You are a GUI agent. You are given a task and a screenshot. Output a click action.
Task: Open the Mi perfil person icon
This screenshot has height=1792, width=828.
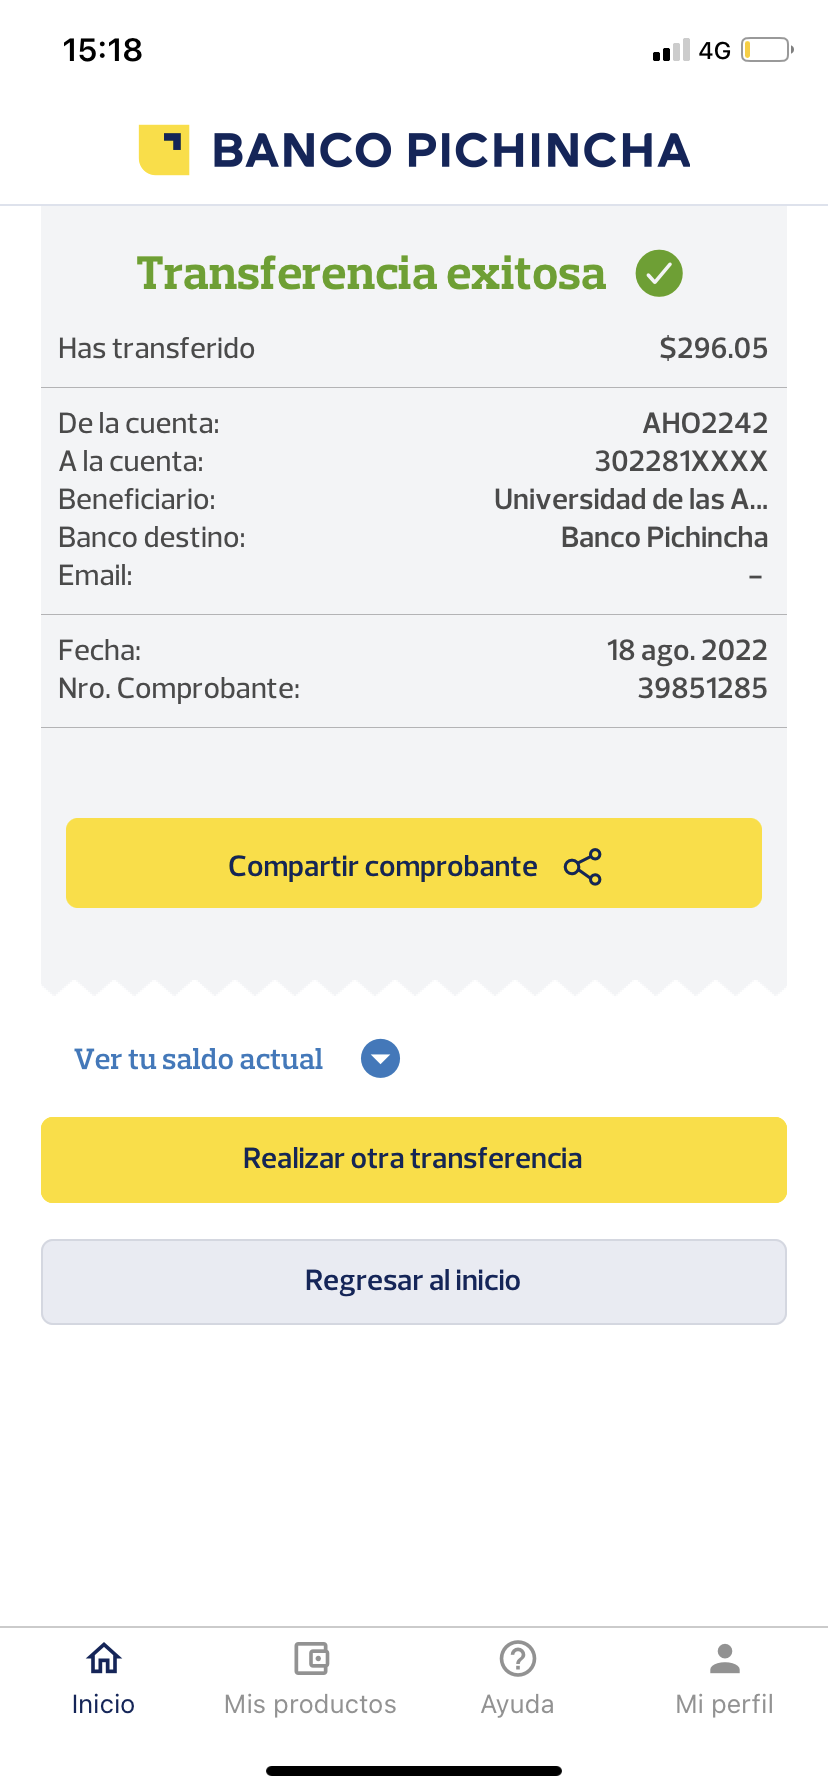[x=725, y=1658]
